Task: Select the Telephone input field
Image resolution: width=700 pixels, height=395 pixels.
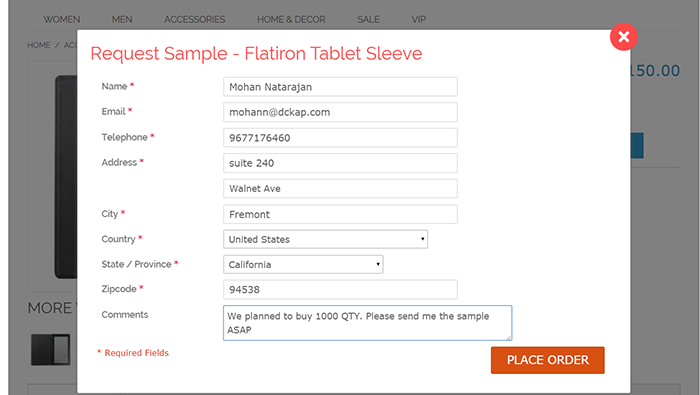Action: (340, 137)
